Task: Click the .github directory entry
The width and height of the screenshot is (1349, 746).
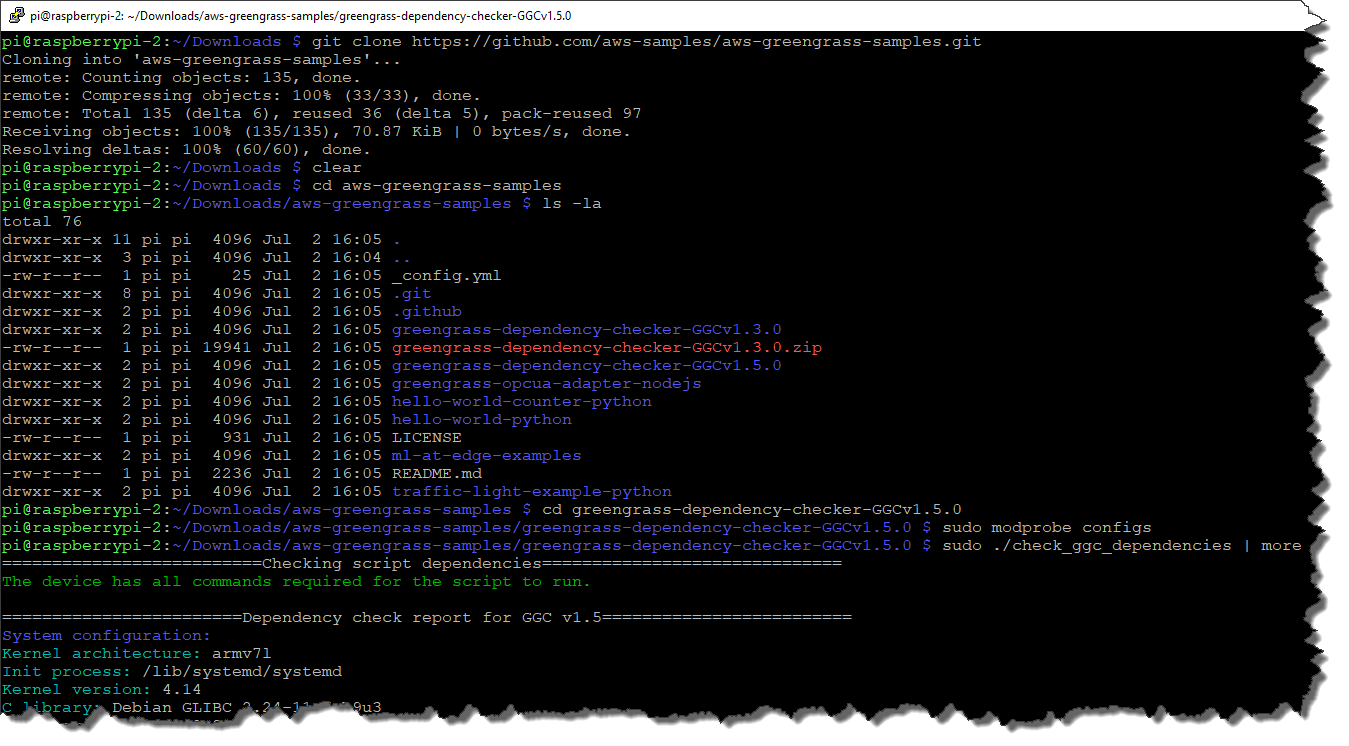Action: (x=427, y=312)
